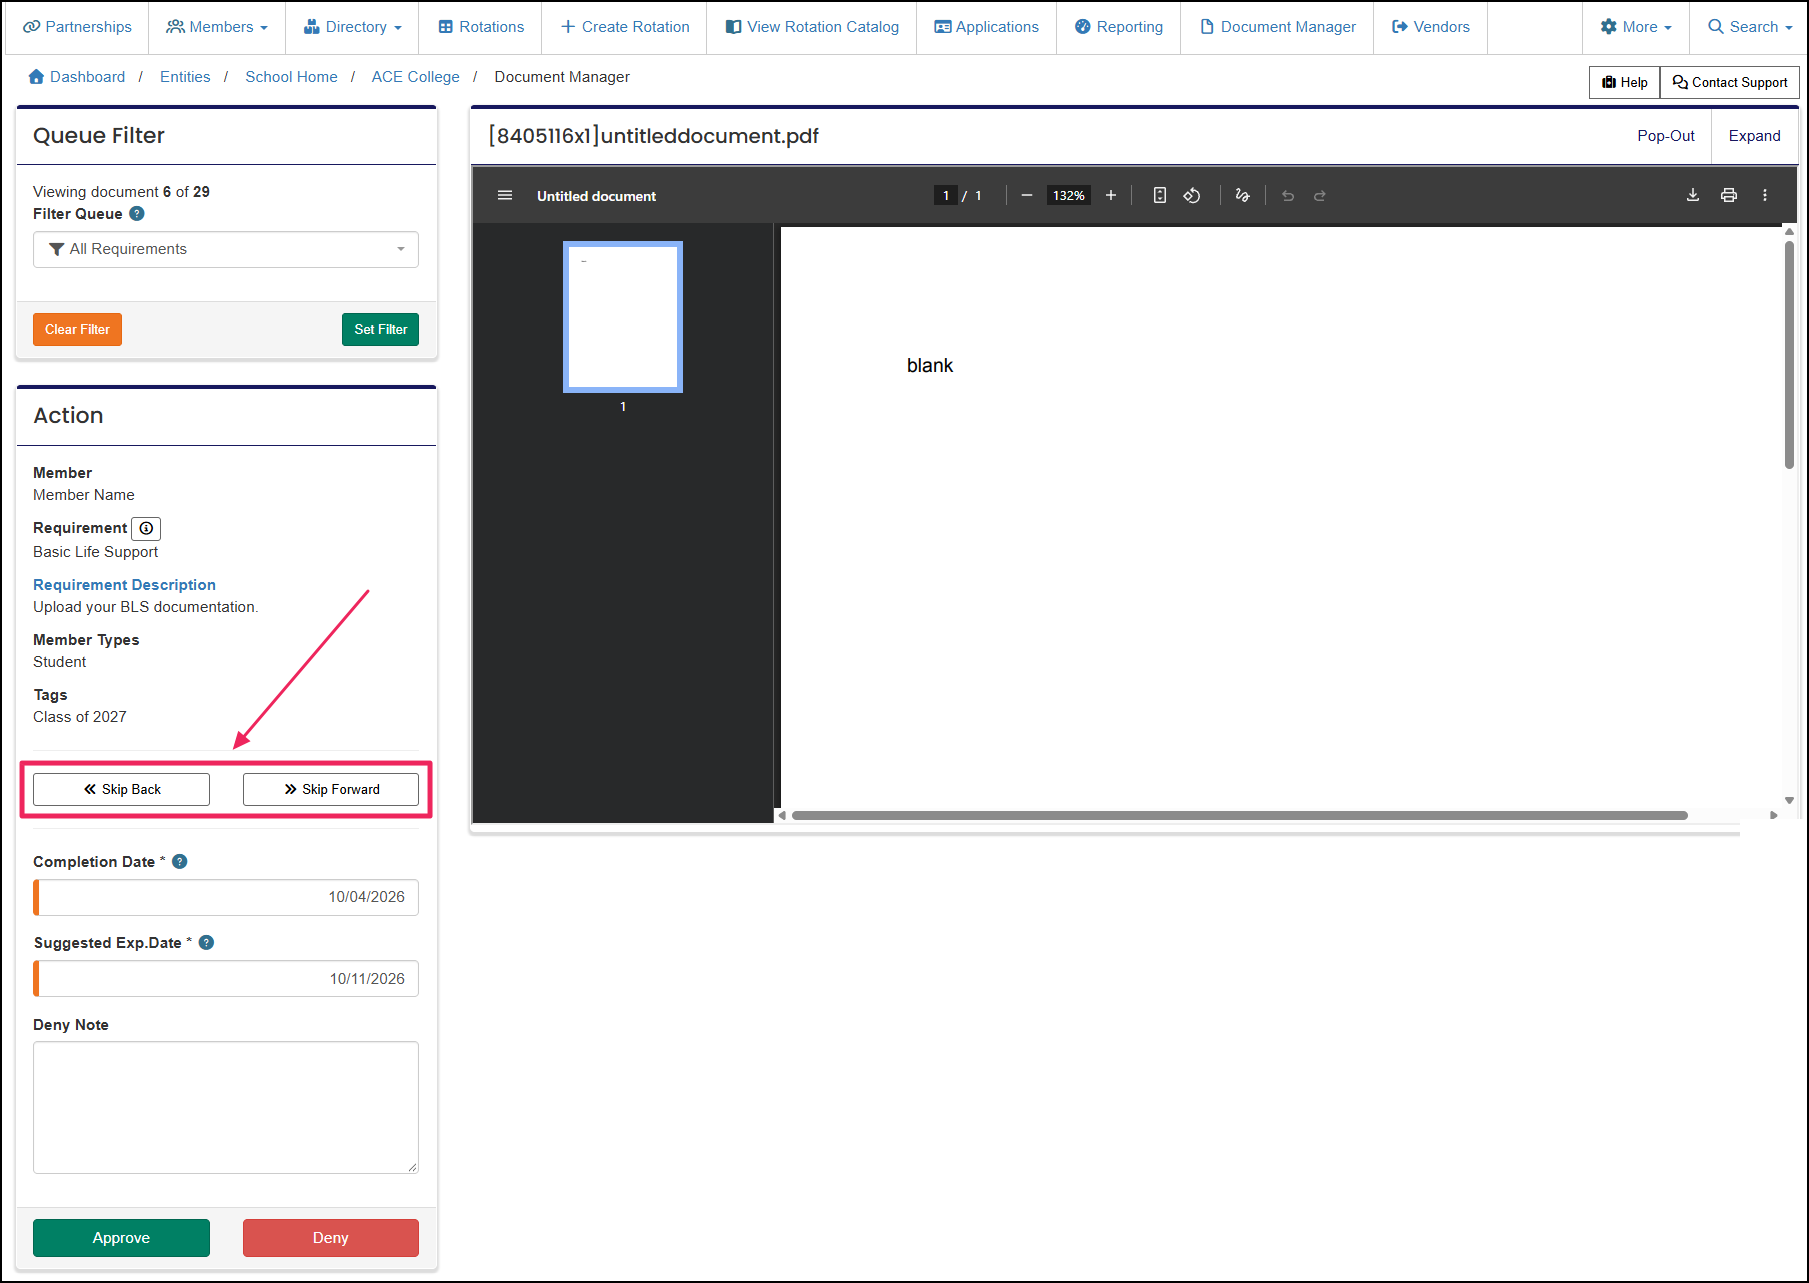The width and height of the screenshot is (1809, 1283).
Task: Show Requirement info icon details
Action: coord(146,528)
